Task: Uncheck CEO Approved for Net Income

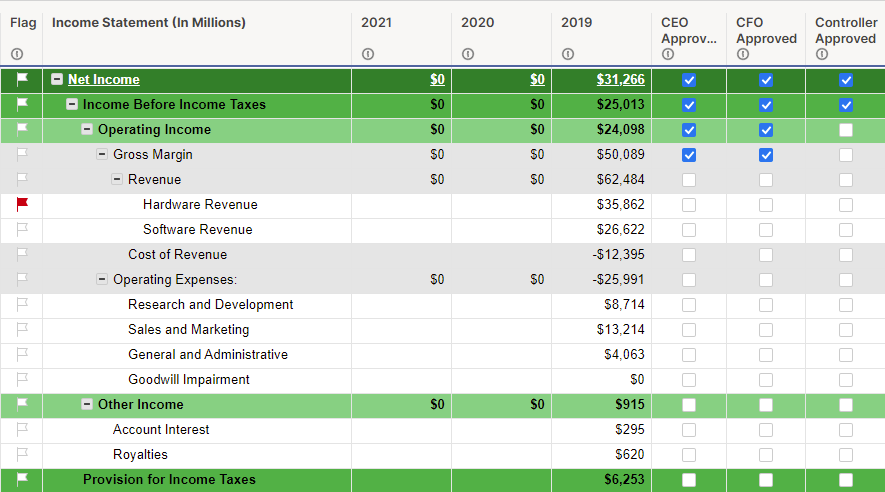Action: pyautogui.click(x=689, y=80)
